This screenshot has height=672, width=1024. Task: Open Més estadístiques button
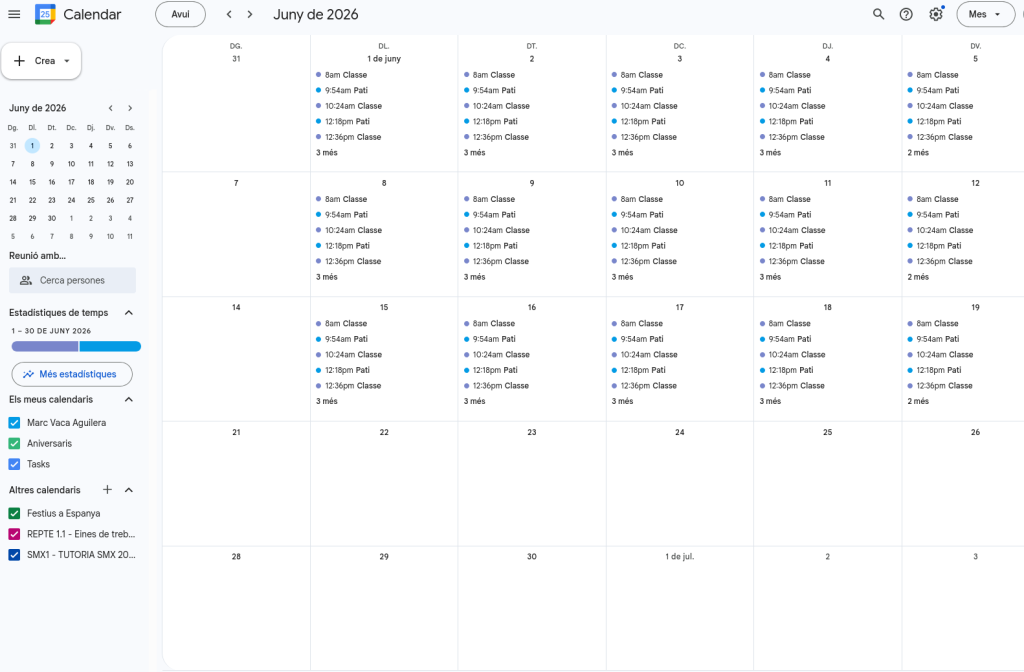coord(72,374)
